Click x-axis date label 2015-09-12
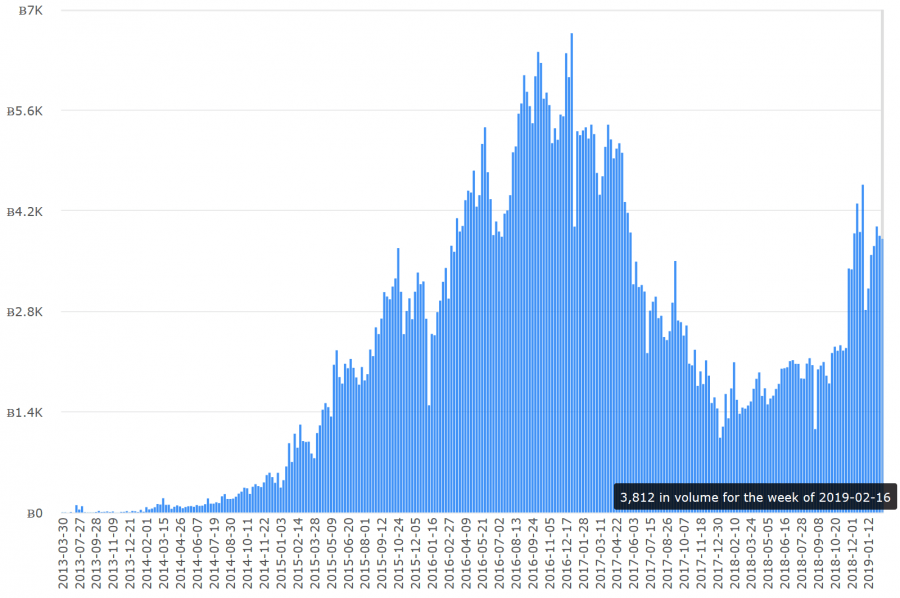 click(x=382, y=553)
